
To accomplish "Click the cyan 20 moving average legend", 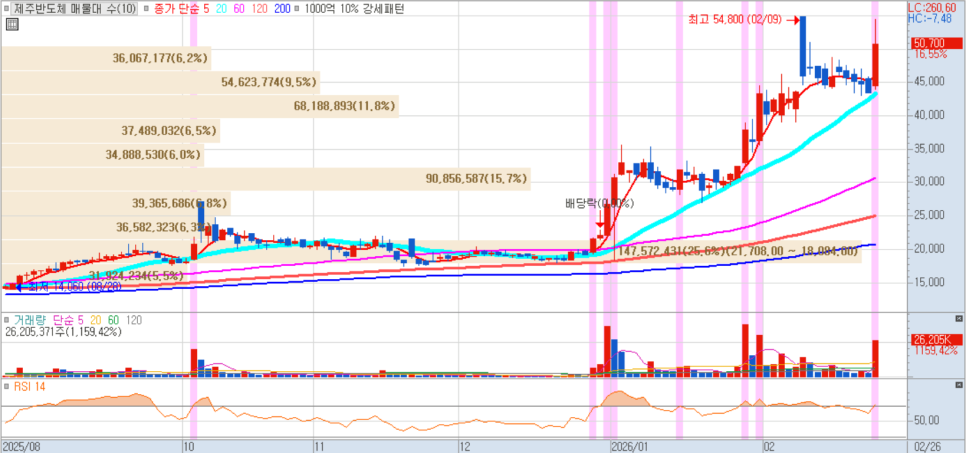I will click(x=221, y=9).
